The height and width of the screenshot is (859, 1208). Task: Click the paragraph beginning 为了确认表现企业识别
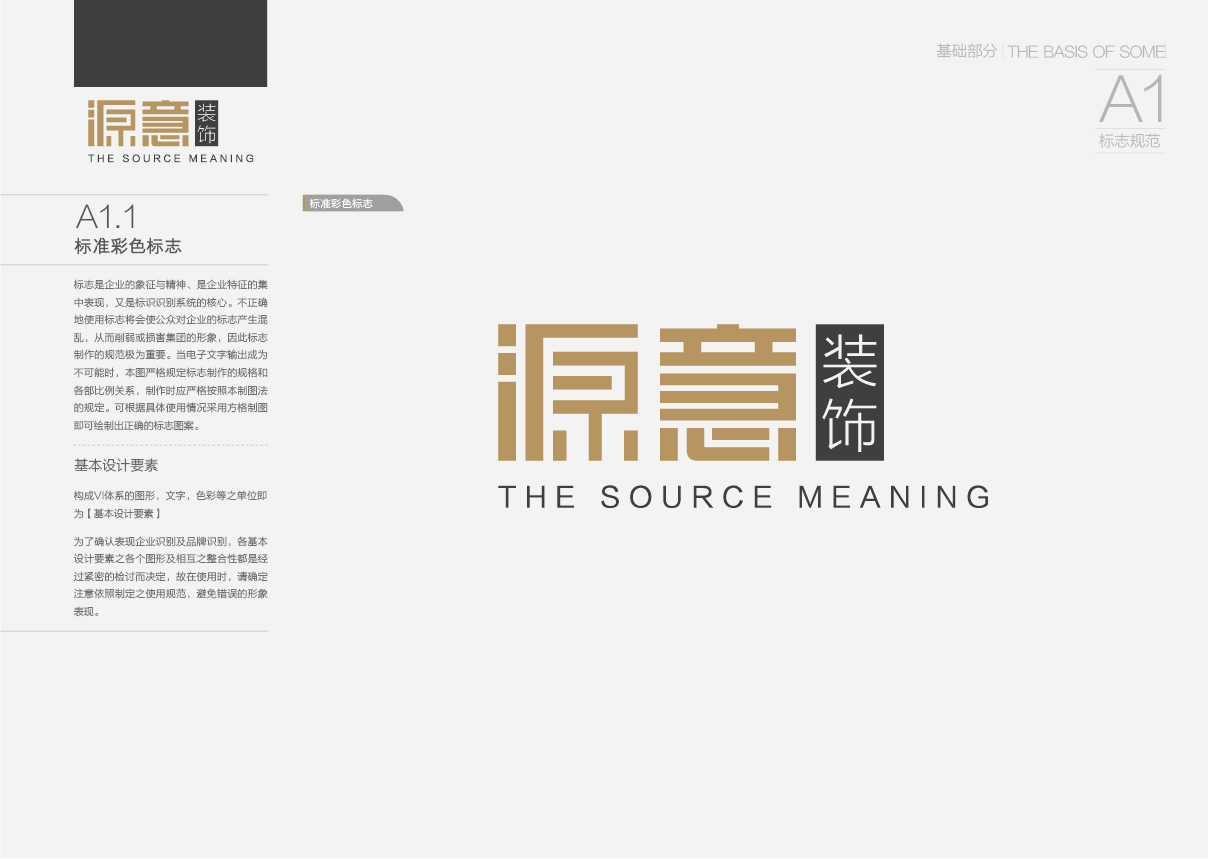tap(170, 576)
